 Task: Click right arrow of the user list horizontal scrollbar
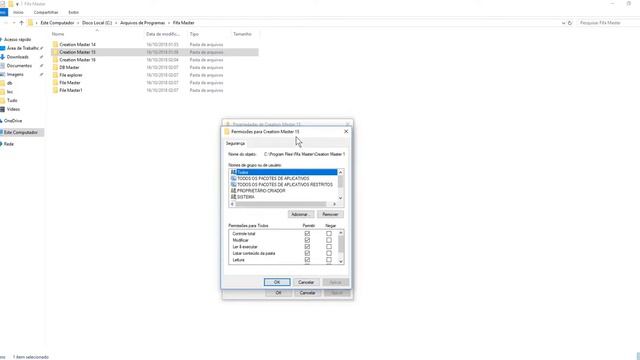[x=334, y=204]
